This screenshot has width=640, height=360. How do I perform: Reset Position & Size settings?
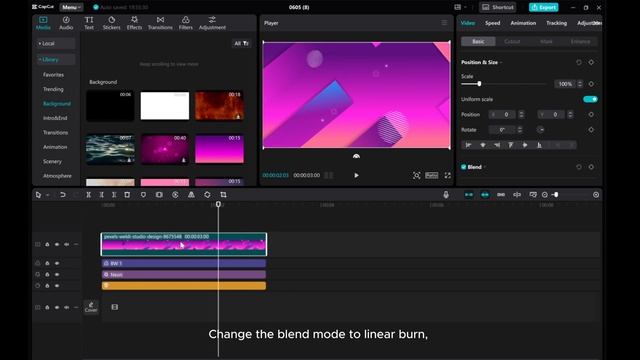pyautogui.click(x=579, y=62)
